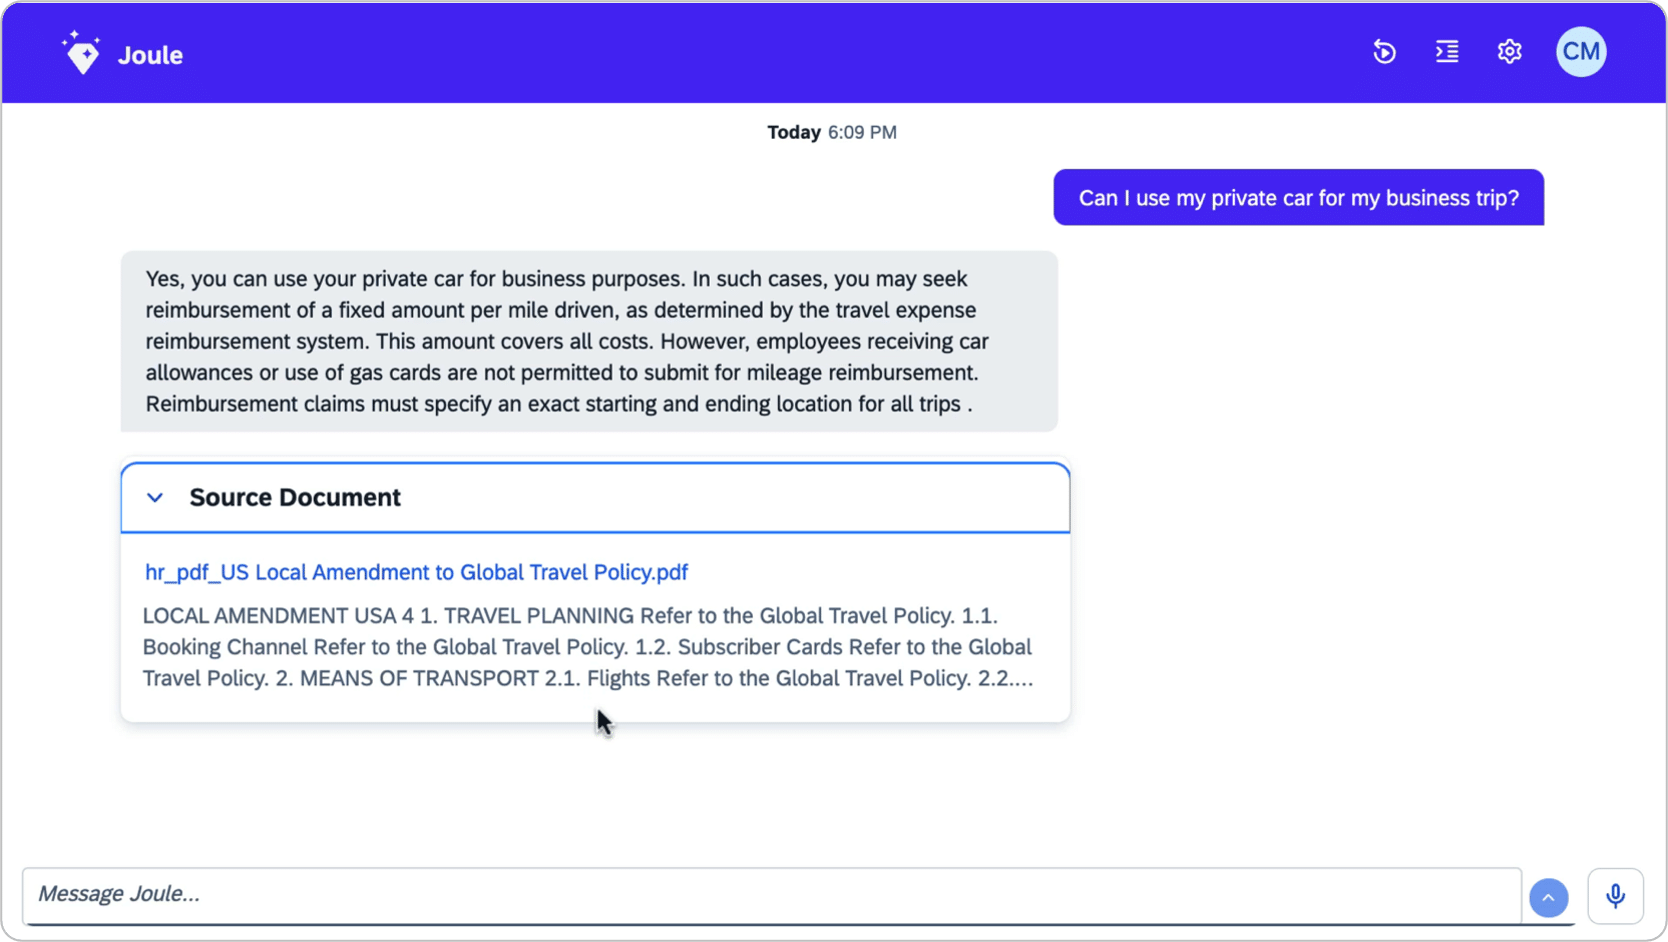Click the Source Document header title
The width and height of the screenshot is (1668, 942).
point(295,498)
